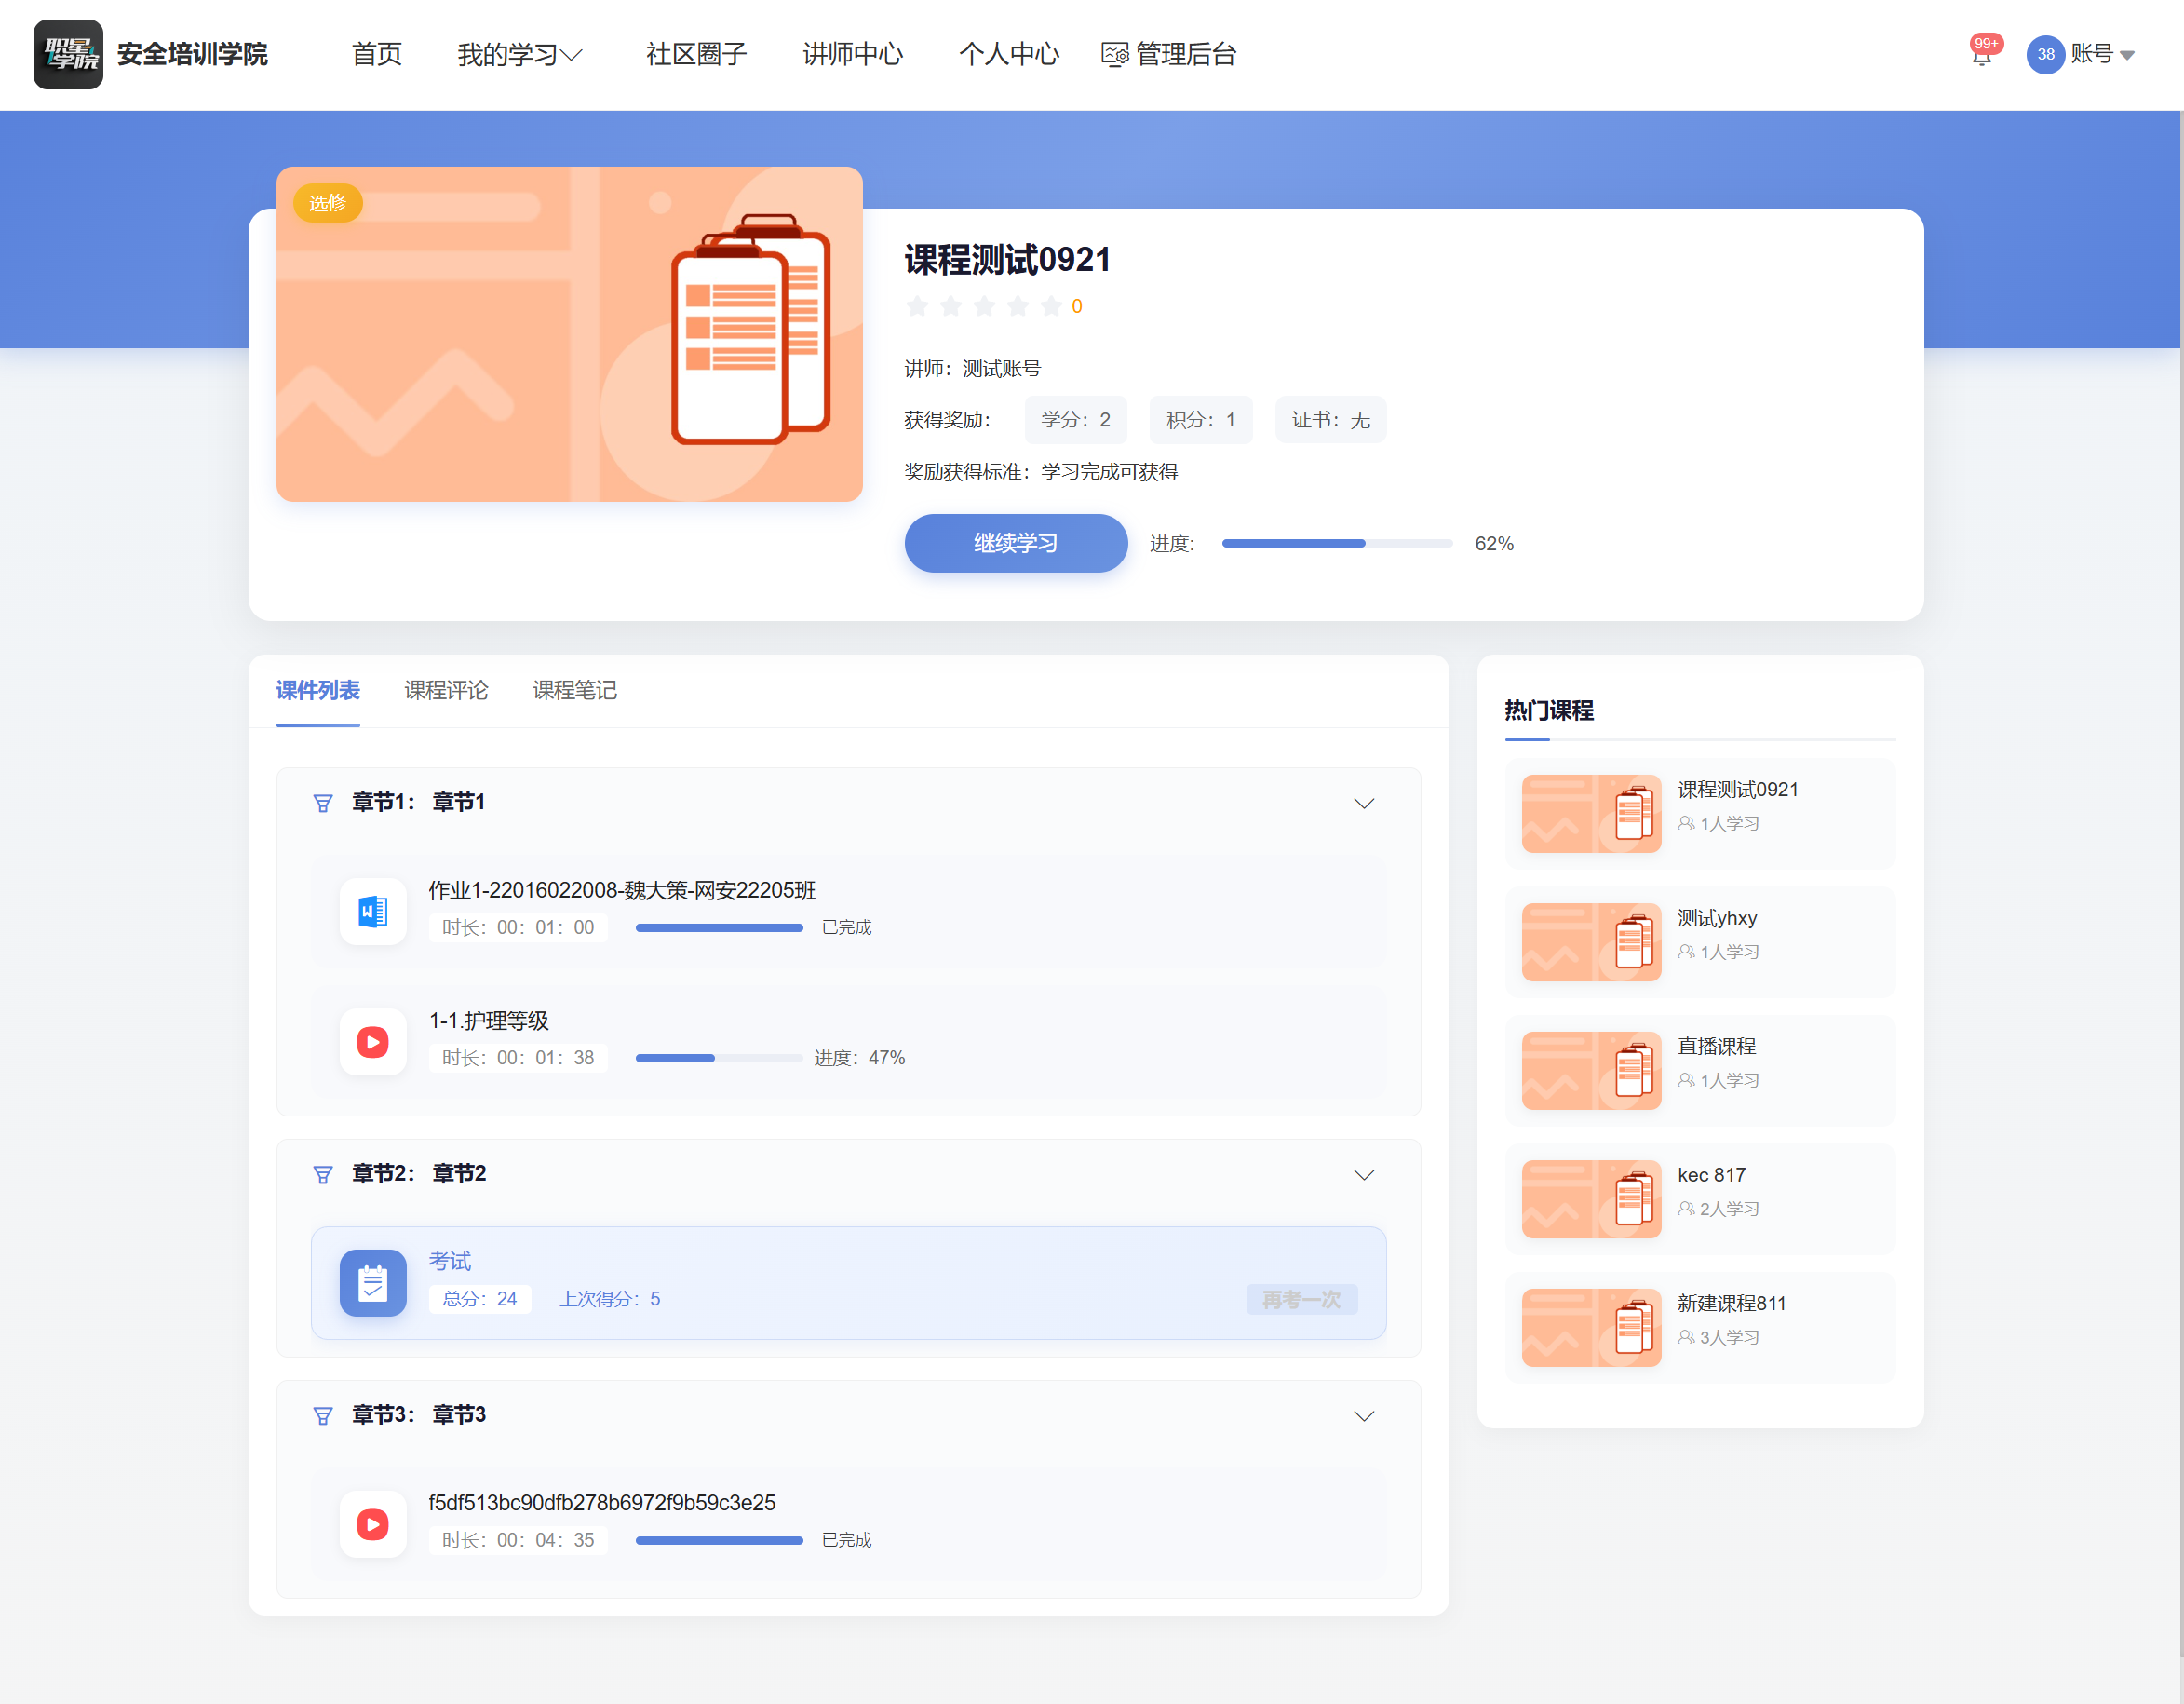Viewport: 2184px width, 1704px height.
Task: Click the 管理后台 monitor icon
Action: click(x=1114, y=54)
